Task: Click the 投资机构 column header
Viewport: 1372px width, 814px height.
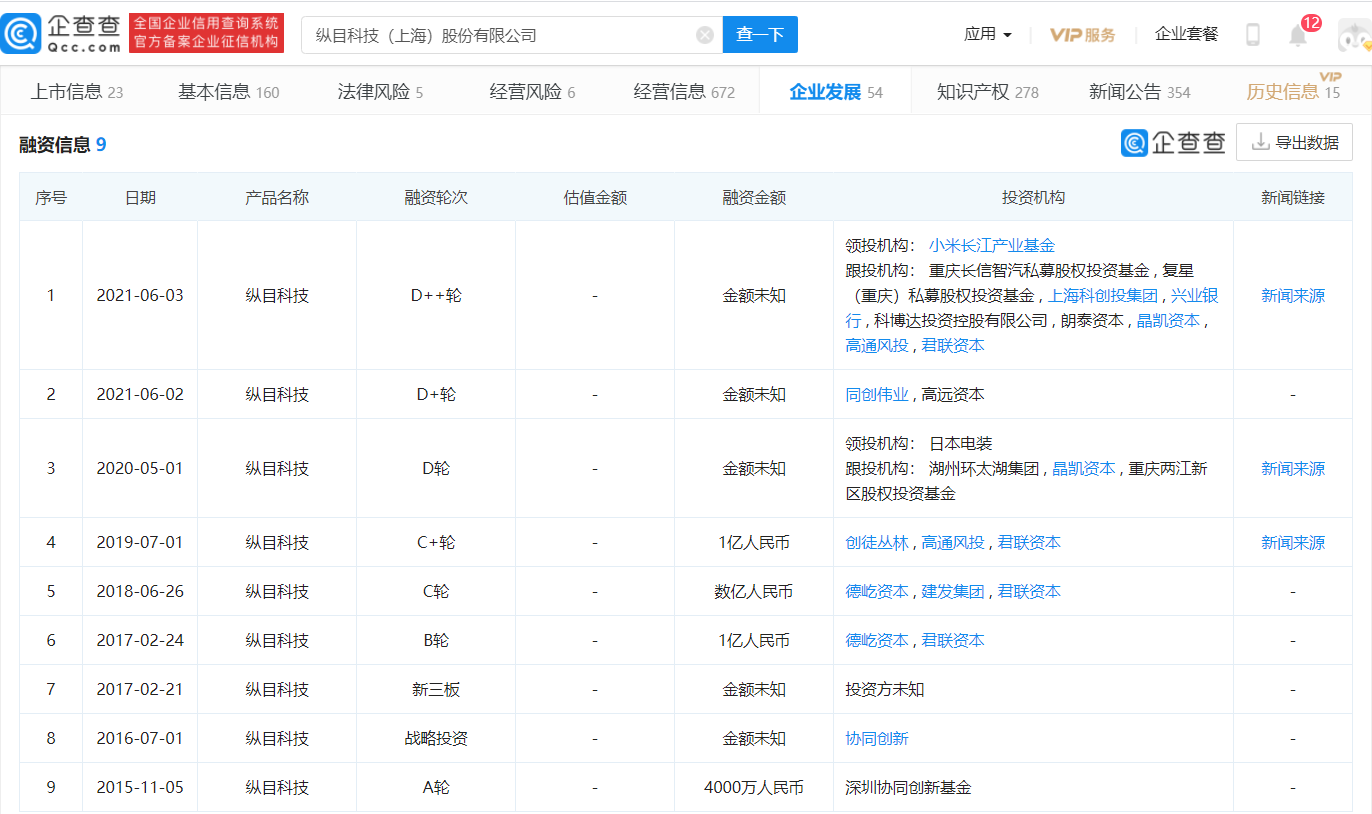Action: [1033, 197]
